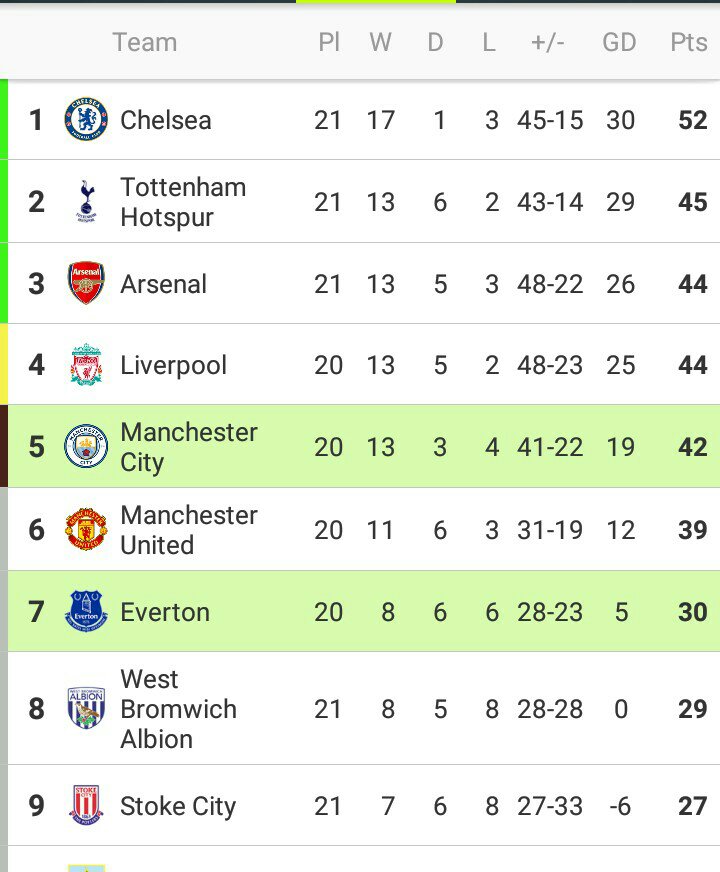Open the Manchester City team link
The image size is (720, 872).
click(x=188, y=447)
